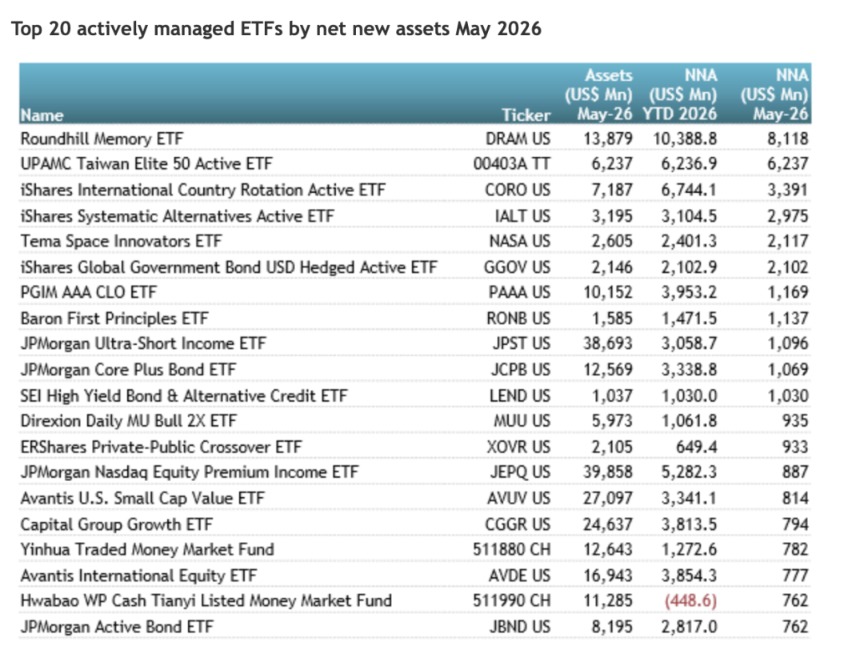Click Tema Space Innovators ETF name
This screenshot has height=654, width=864.
[121, 241]
